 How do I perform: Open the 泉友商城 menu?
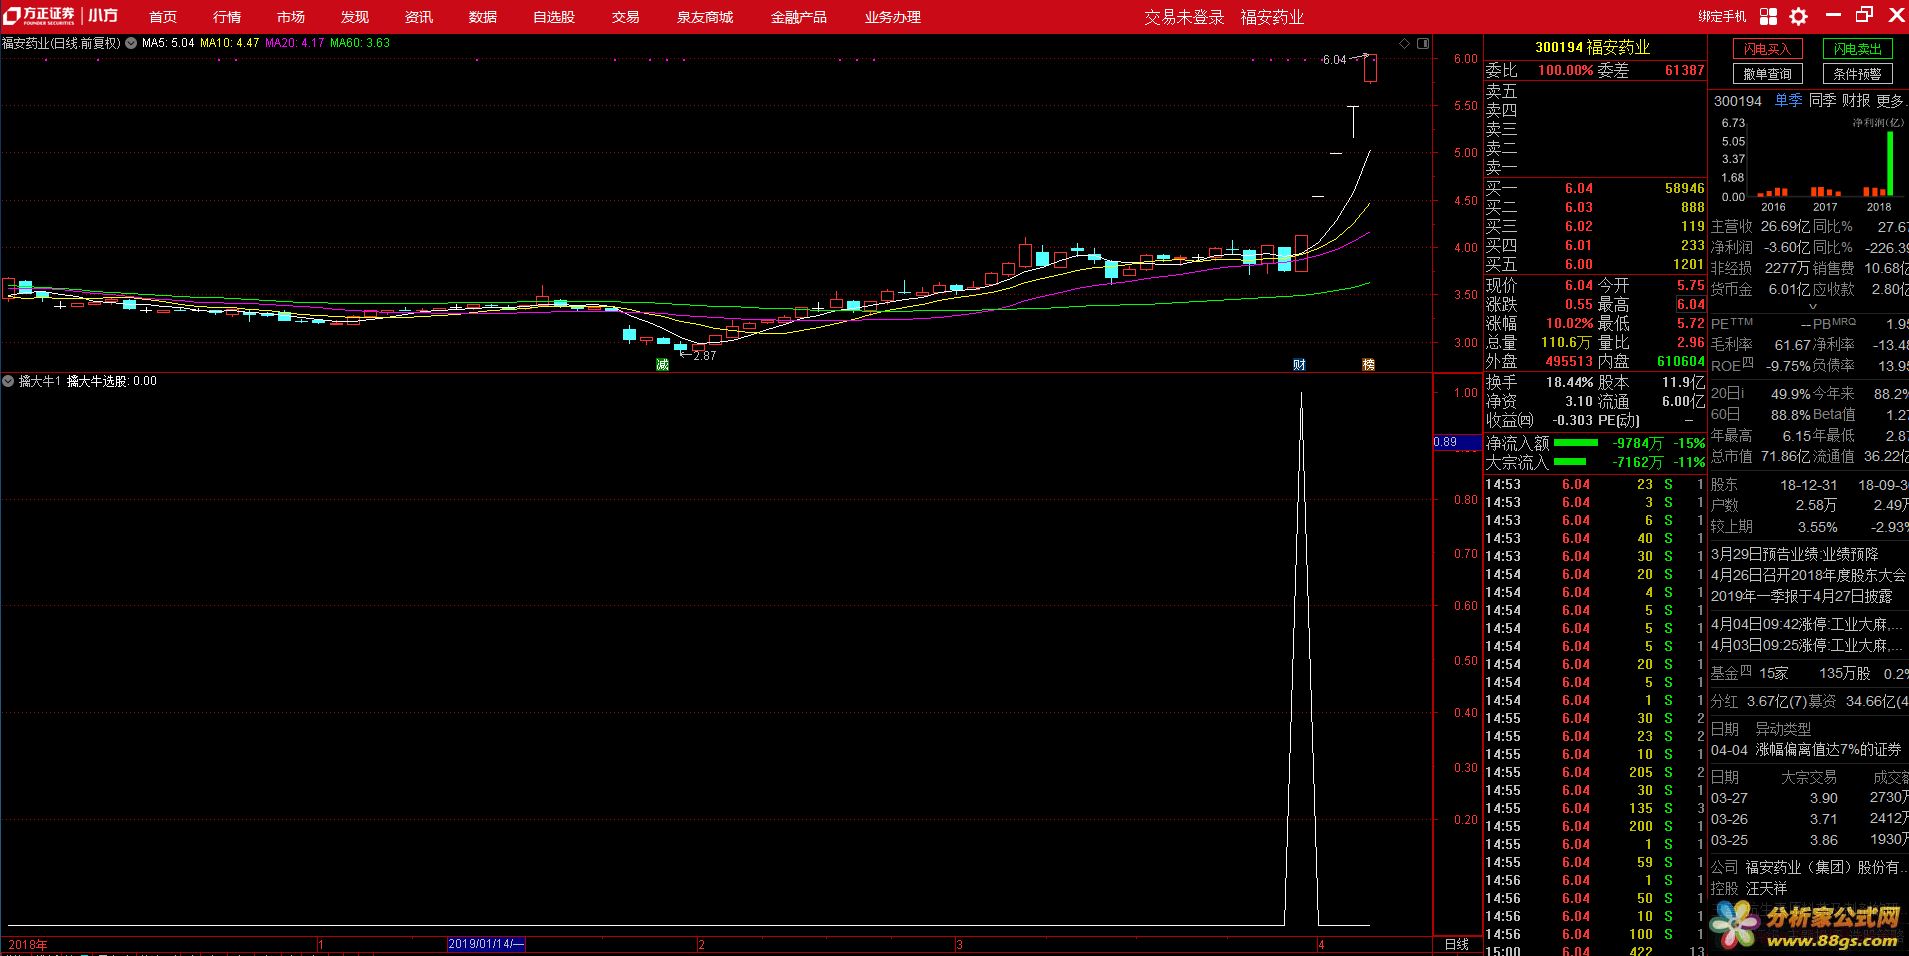(705, 17)
